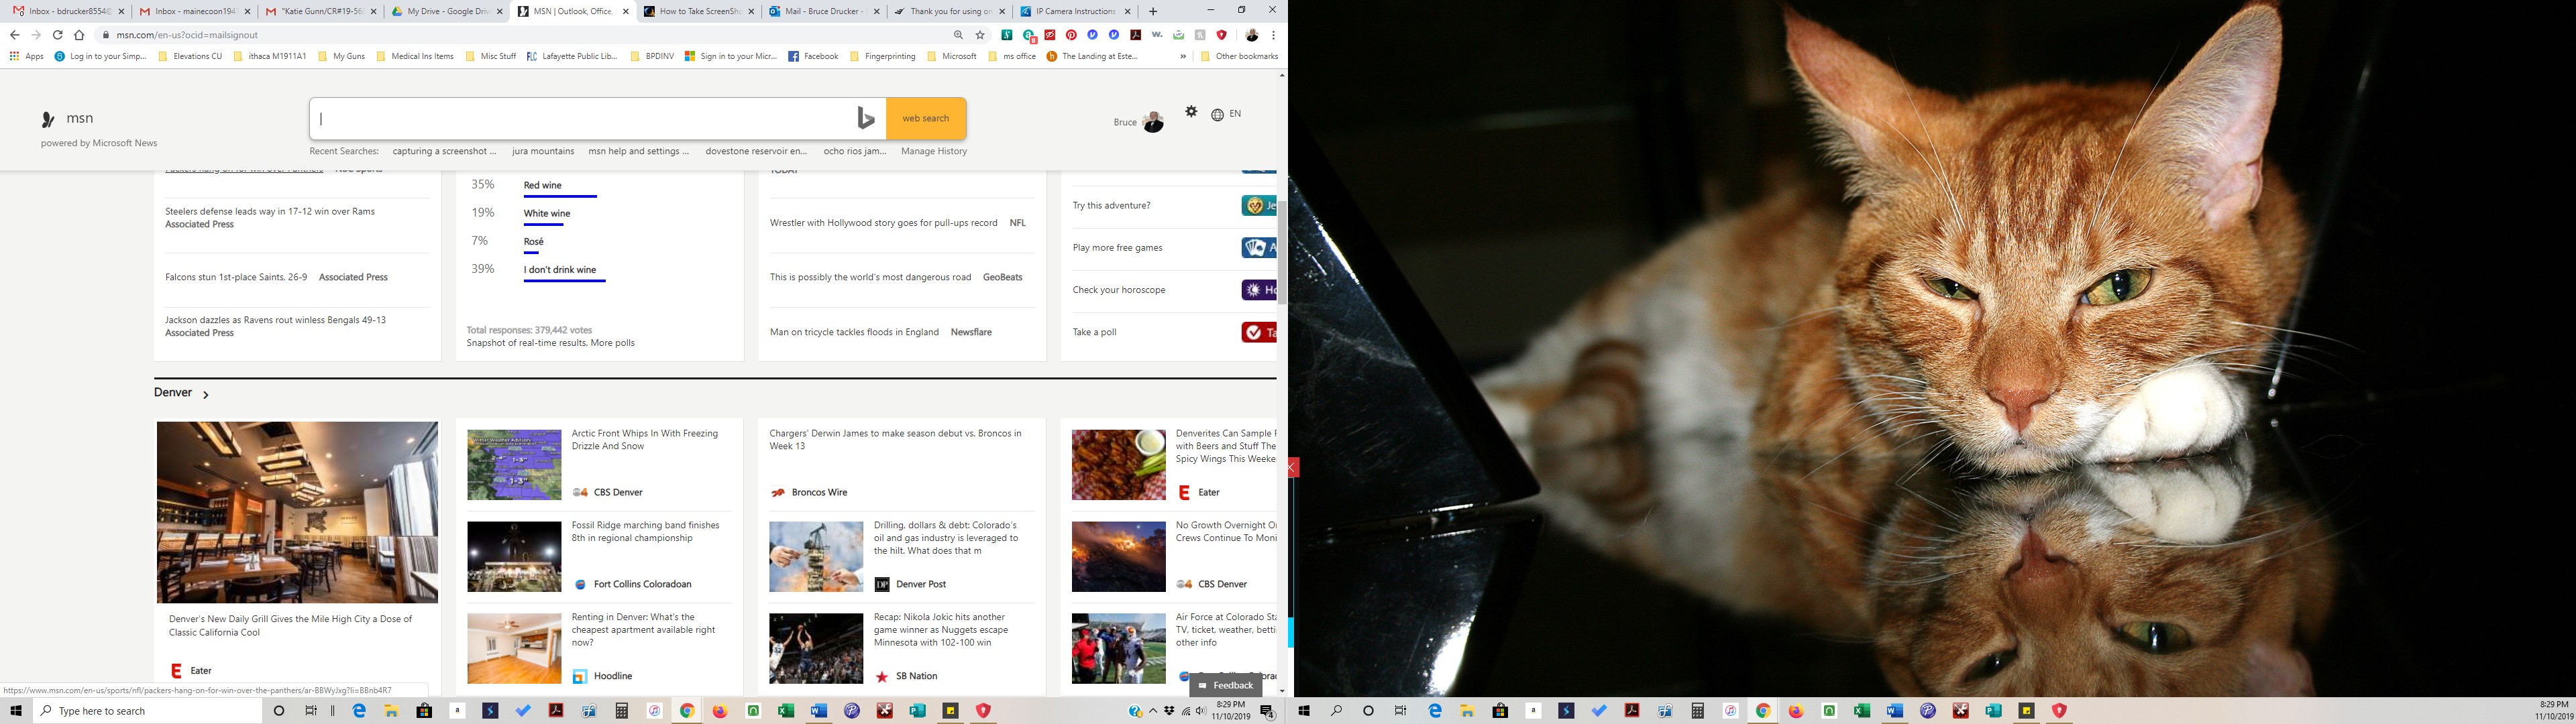Open Calculator from the taskbar with search box
The width and height of the screenshot is (2576, 724).
(x=622, y=711)
